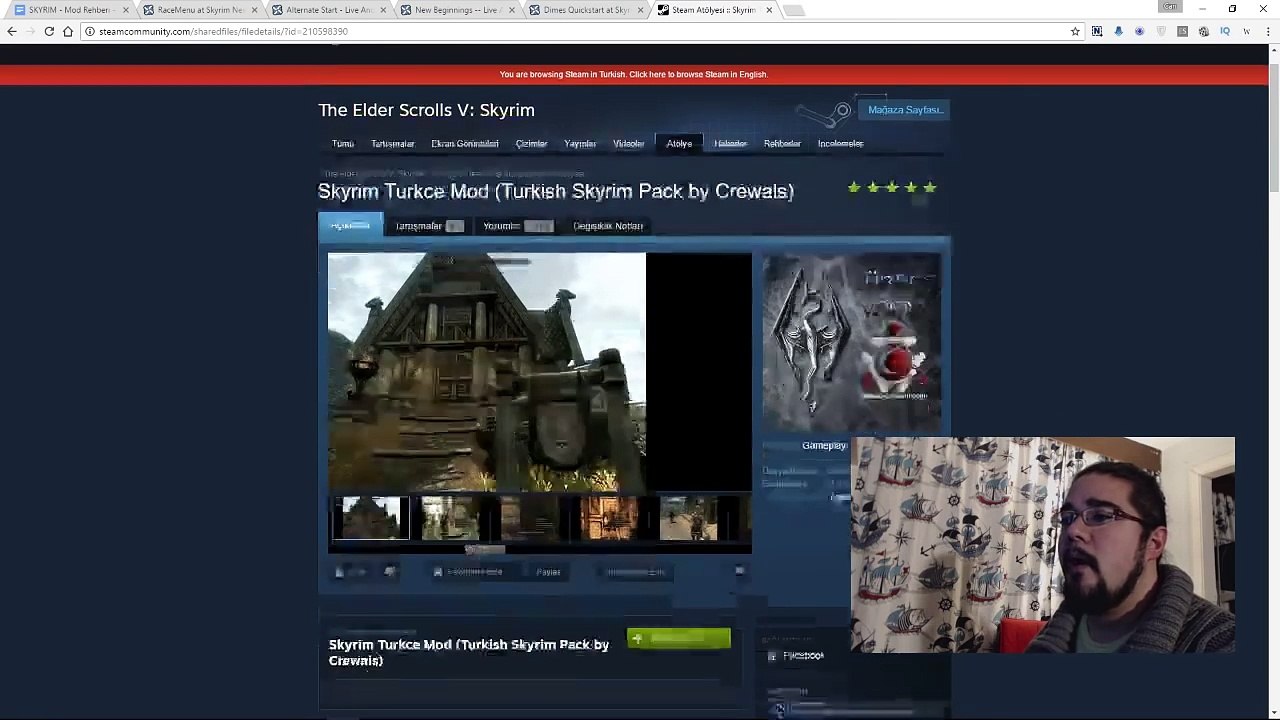Close the Alternate Start tab
Viewport: 1280px width, 720px height.
[383, 10]
